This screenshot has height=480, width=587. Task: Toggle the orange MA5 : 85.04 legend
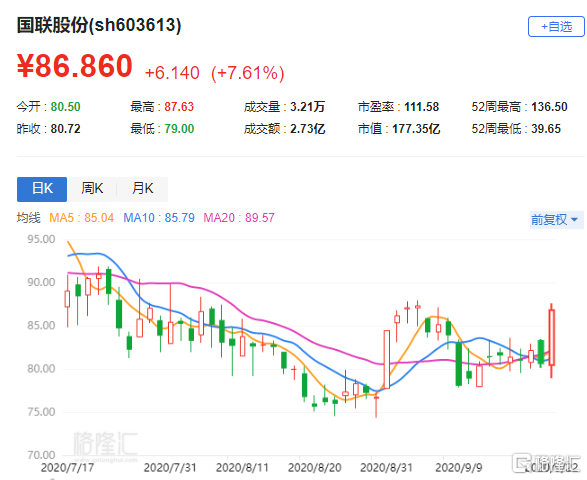(81, 218)
